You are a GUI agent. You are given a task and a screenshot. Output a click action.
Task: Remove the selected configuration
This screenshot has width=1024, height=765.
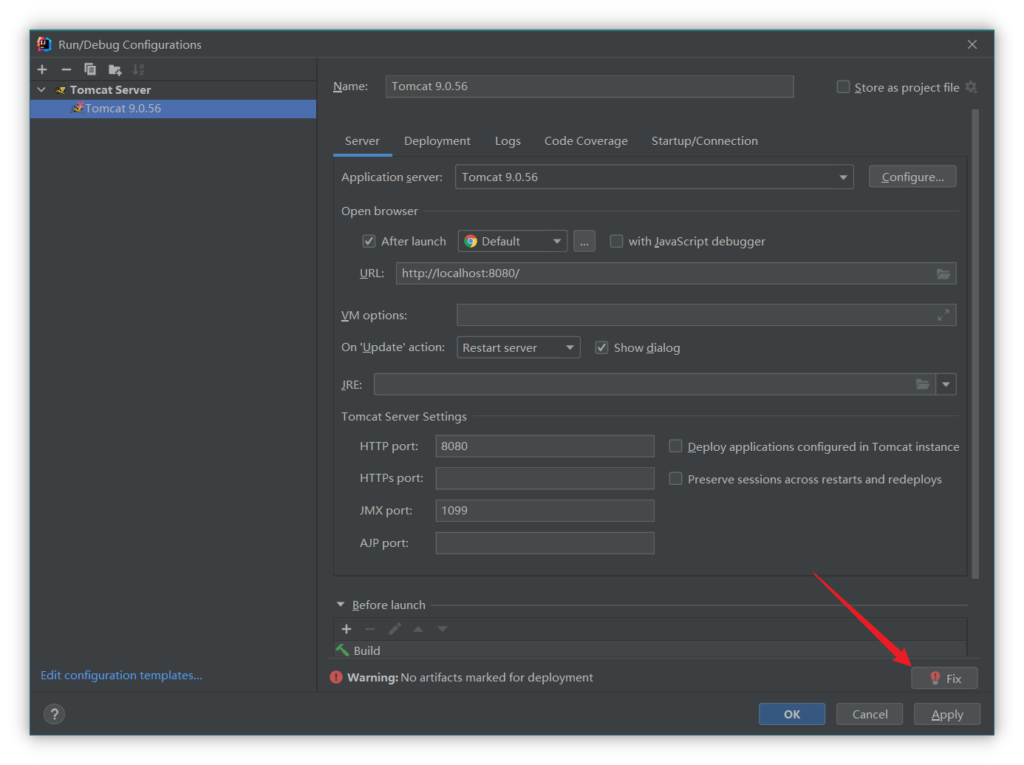click(66, 69)
